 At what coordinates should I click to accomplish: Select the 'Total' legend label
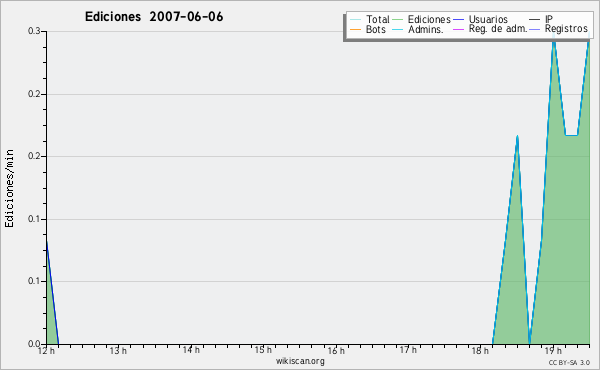tap(378, 19)
